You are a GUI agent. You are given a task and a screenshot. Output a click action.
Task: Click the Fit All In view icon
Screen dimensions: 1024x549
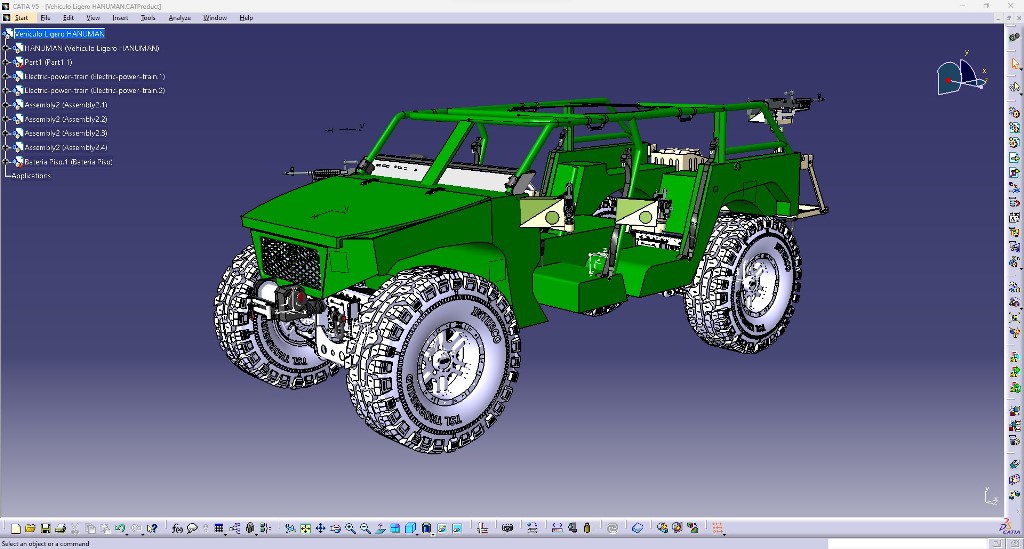[x=305, y=528]
